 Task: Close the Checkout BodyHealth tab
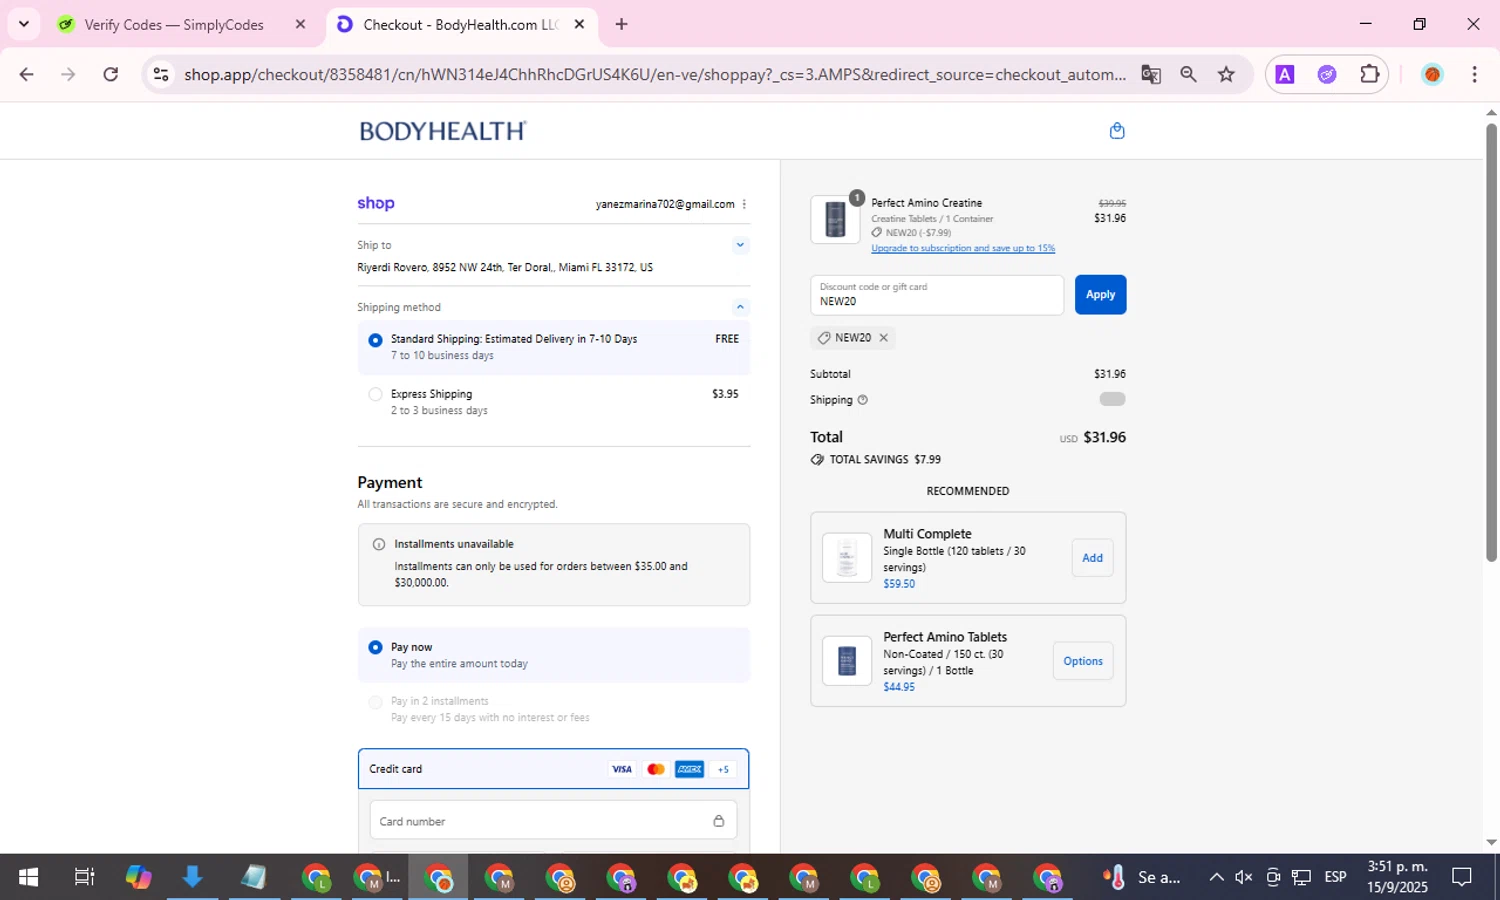pyautogui.click(x=579, y=25)
